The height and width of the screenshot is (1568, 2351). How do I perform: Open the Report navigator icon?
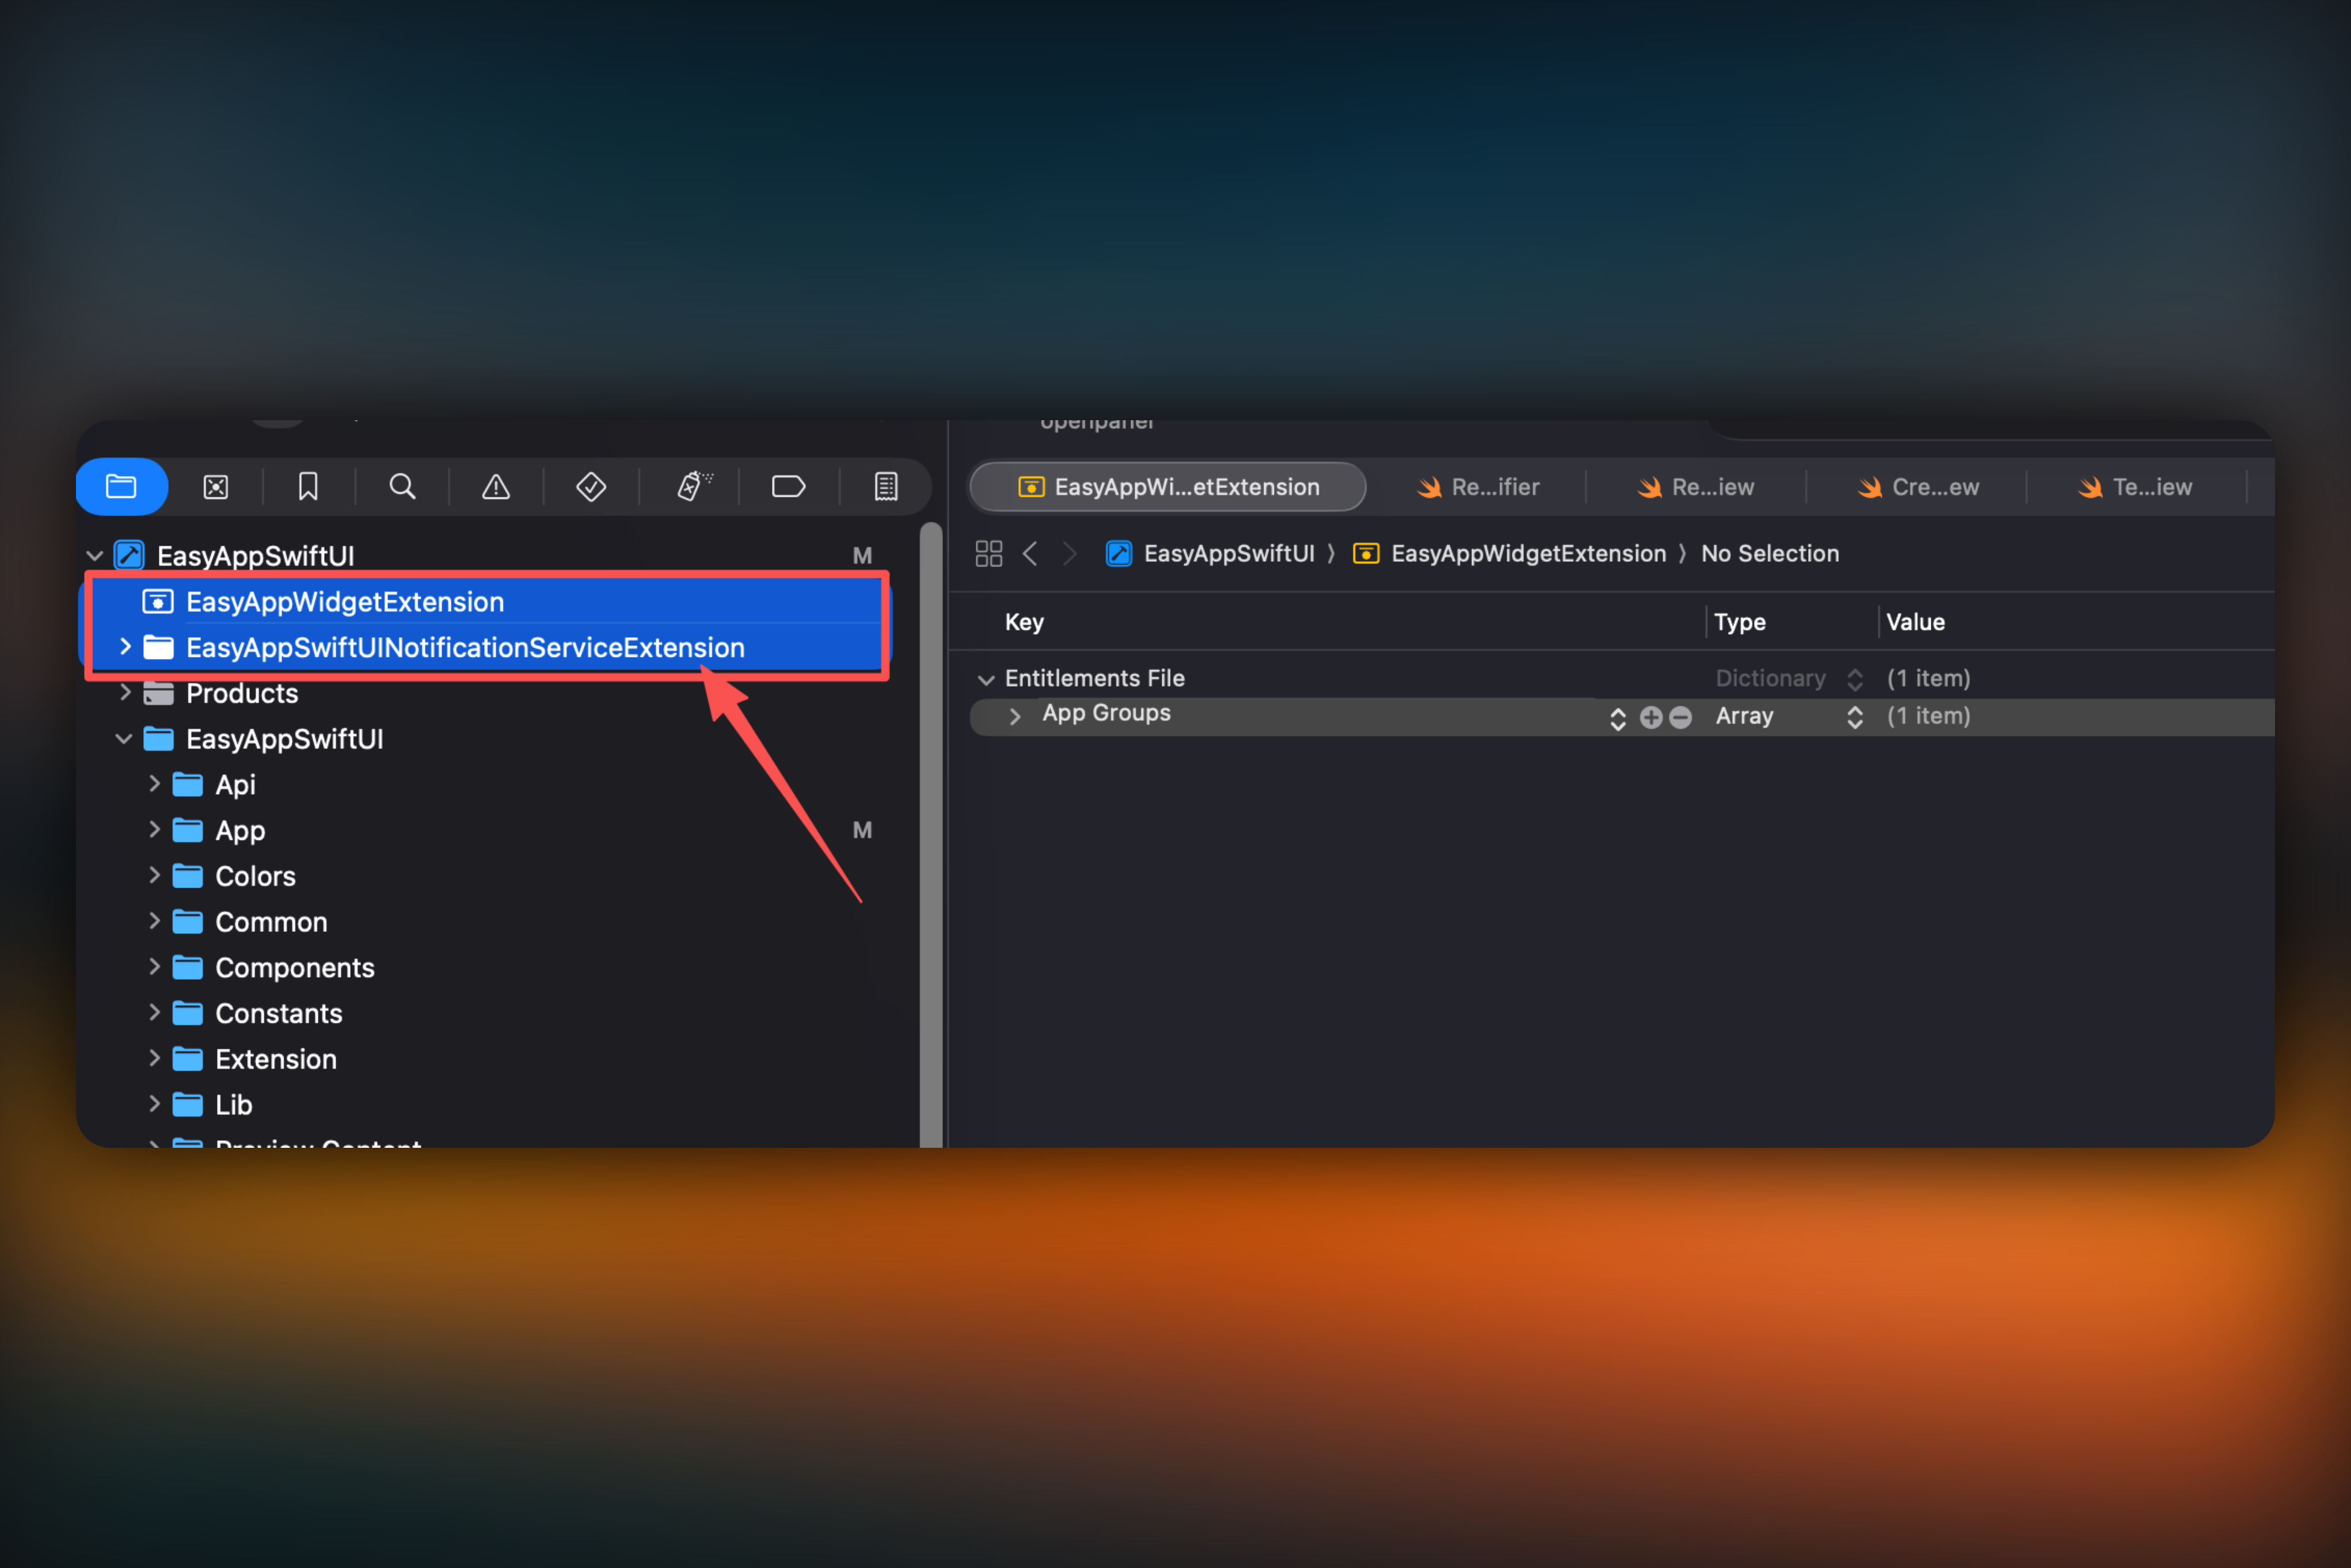click(x=885, y=487)
